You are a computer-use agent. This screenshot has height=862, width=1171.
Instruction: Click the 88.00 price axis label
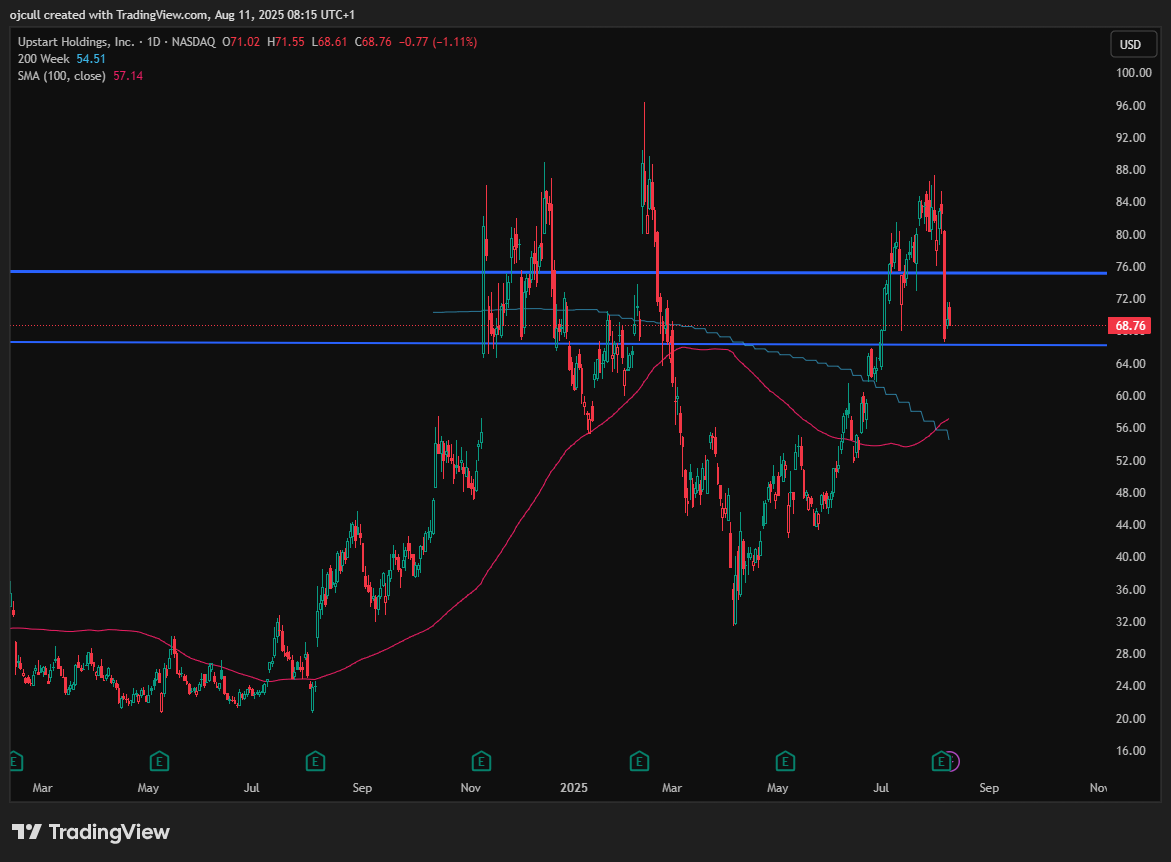[x=1131, y=170]
